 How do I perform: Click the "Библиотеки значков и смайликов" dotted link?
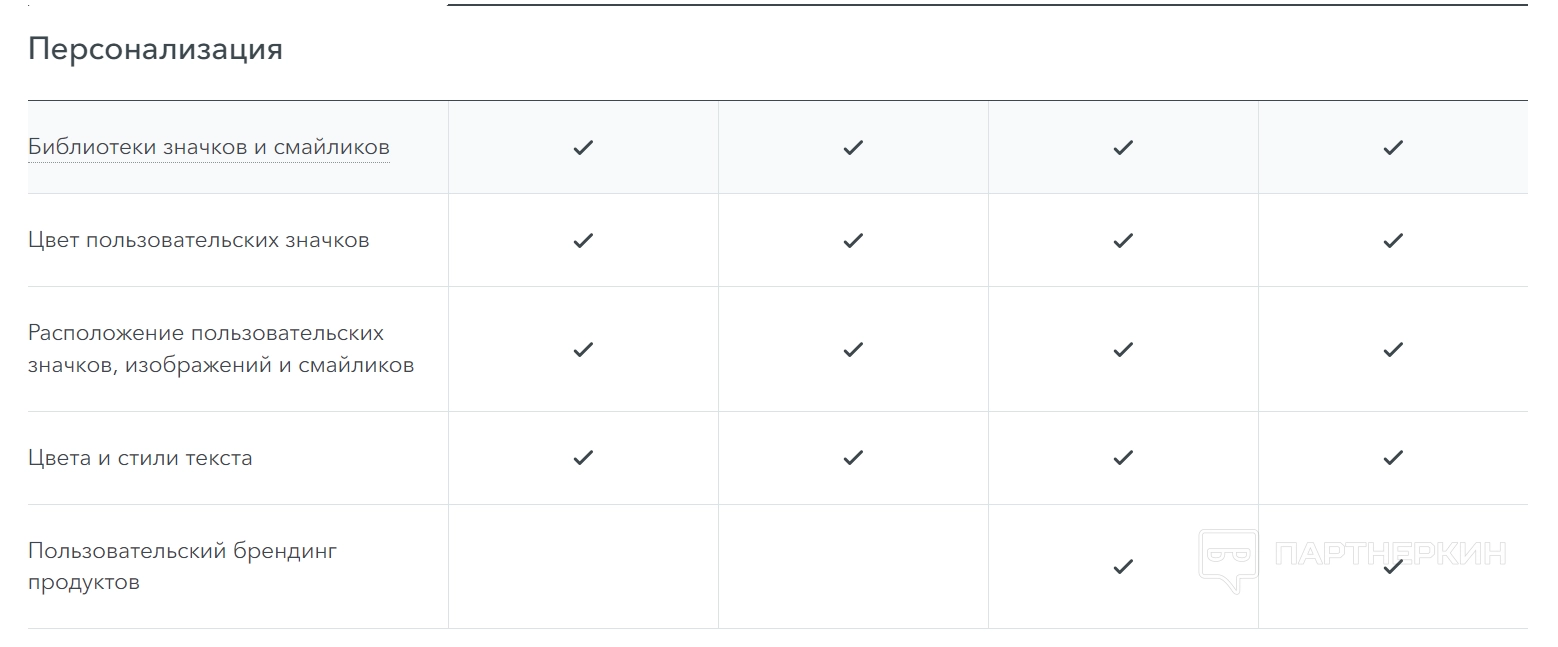pyautogui.click(x=208, y=148)
